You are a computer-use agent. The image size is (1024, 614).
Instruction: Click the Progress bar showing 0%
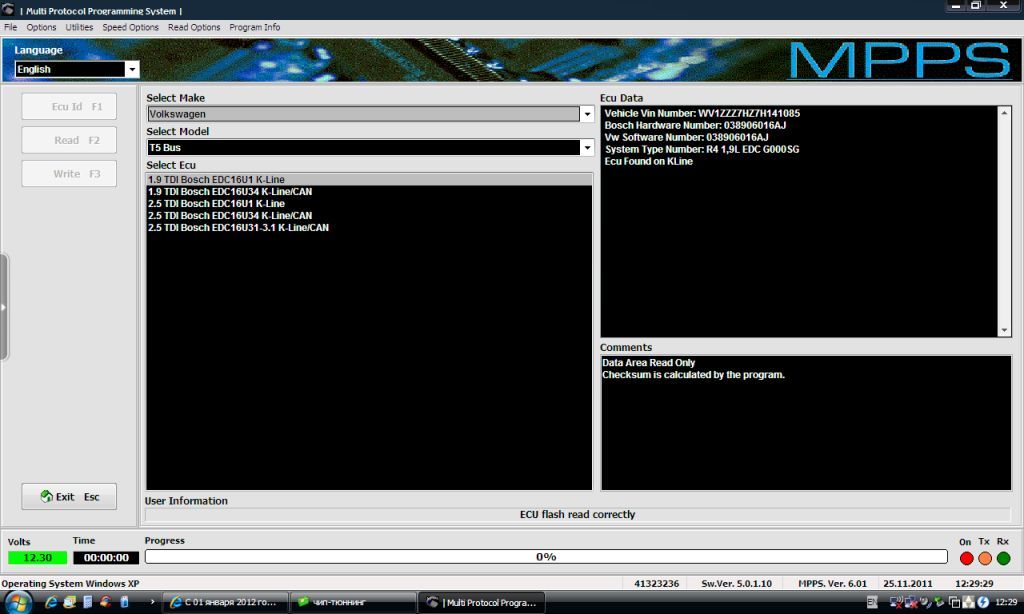[x=546, y=557]
